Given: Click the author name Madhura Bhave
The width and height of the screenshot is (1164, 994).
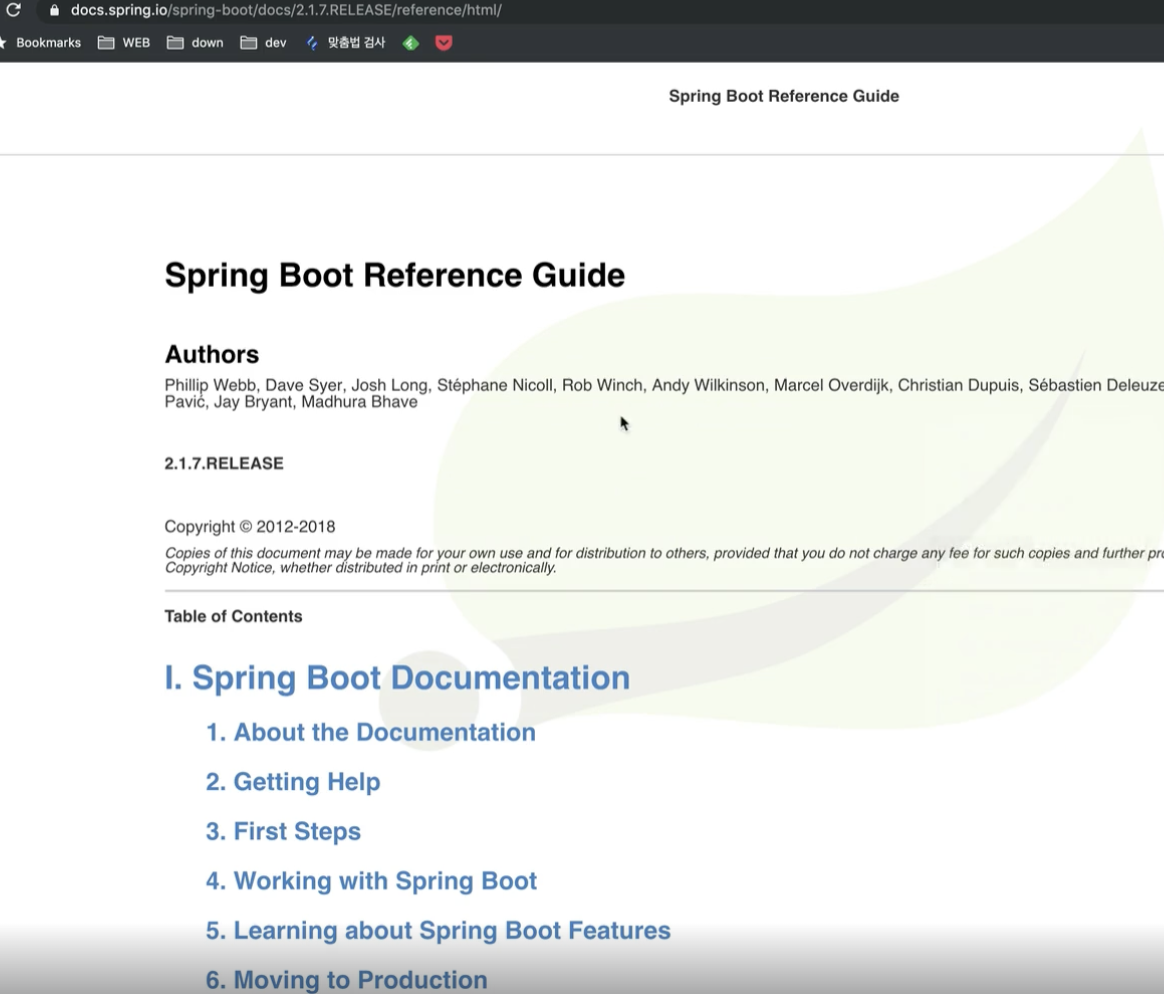Looking at the screenshot, I should coord(359,402).
